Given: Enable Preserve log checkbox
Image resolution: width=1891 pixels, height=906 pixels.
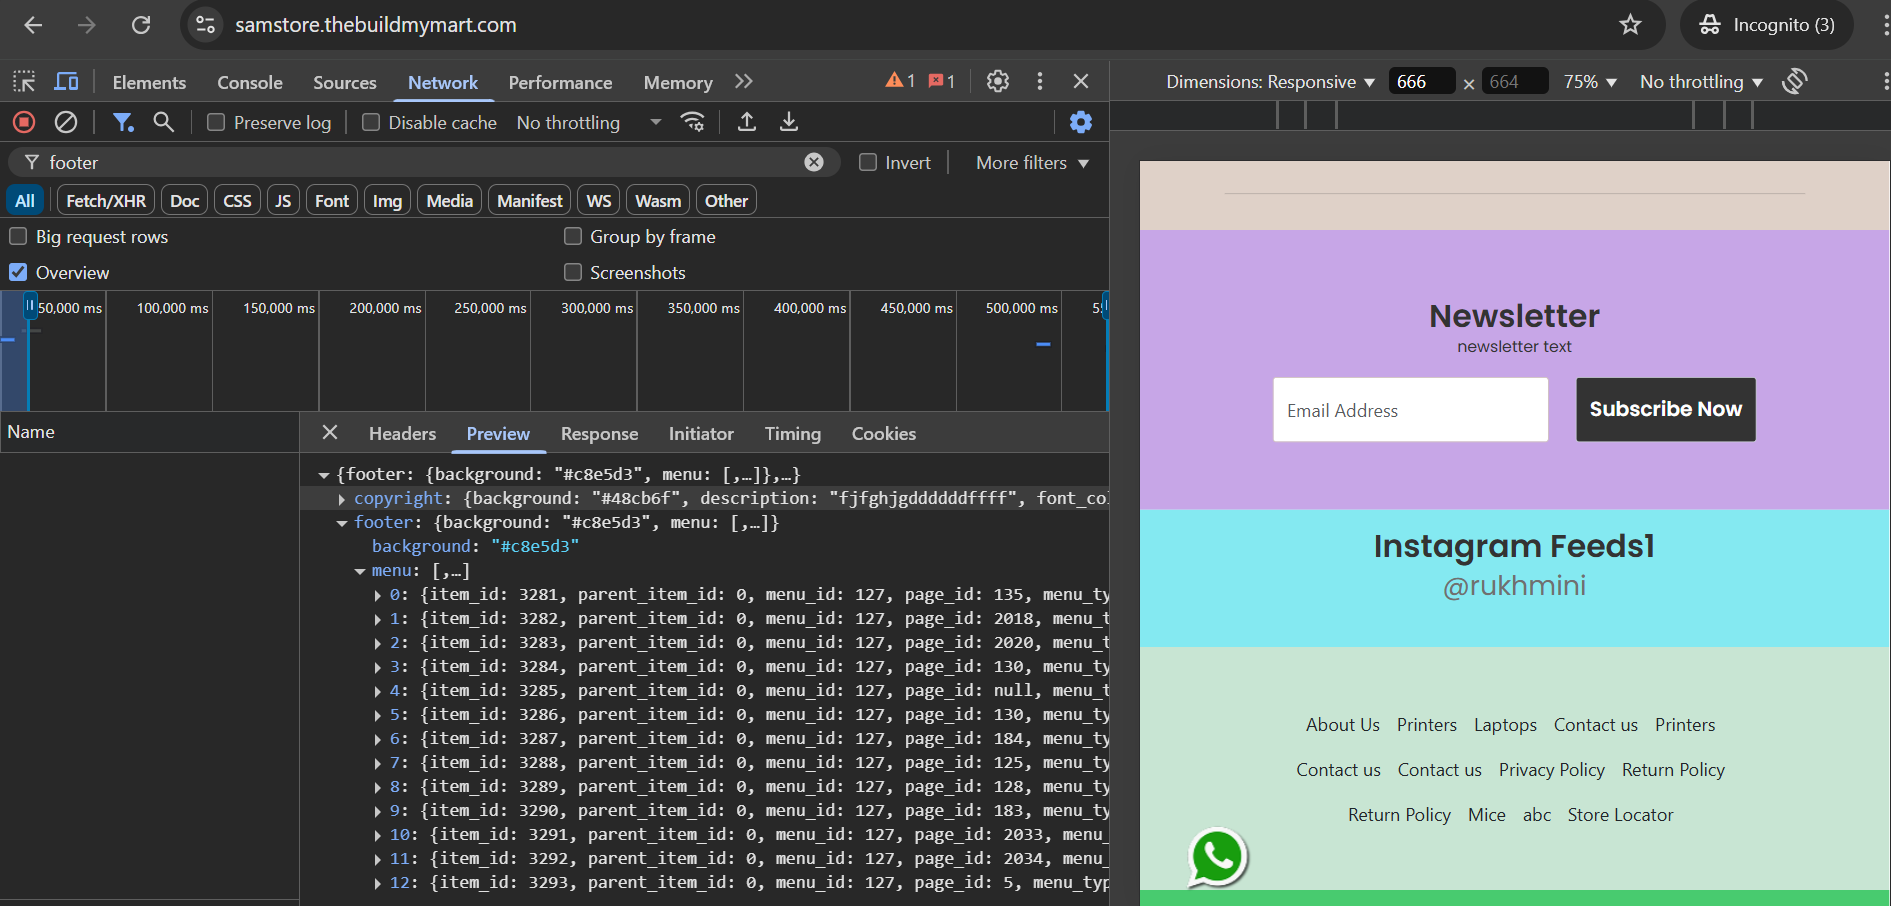Looking at the screenshot, I should click(215, 122).
